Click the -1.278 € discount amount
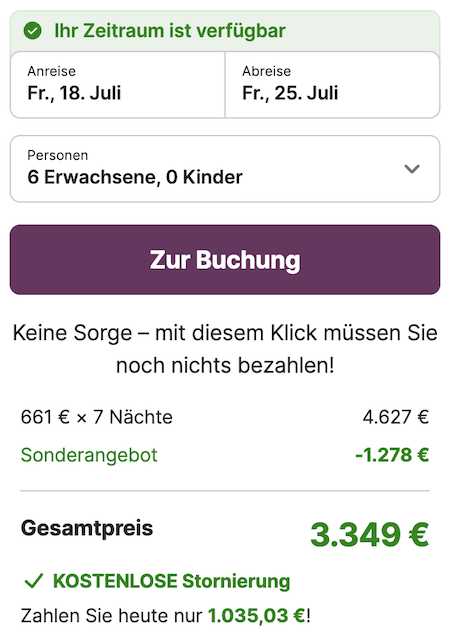 [392, 455]
